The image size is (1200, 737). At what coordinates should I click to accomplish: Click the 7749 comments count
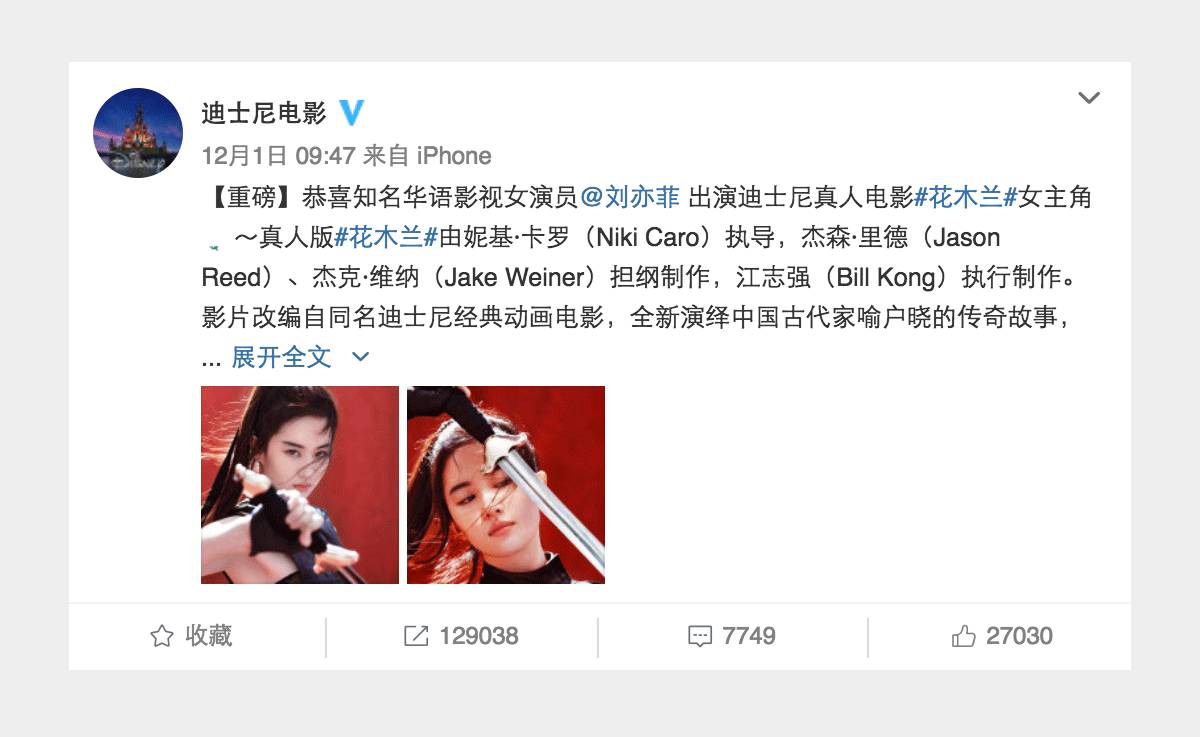749,636
